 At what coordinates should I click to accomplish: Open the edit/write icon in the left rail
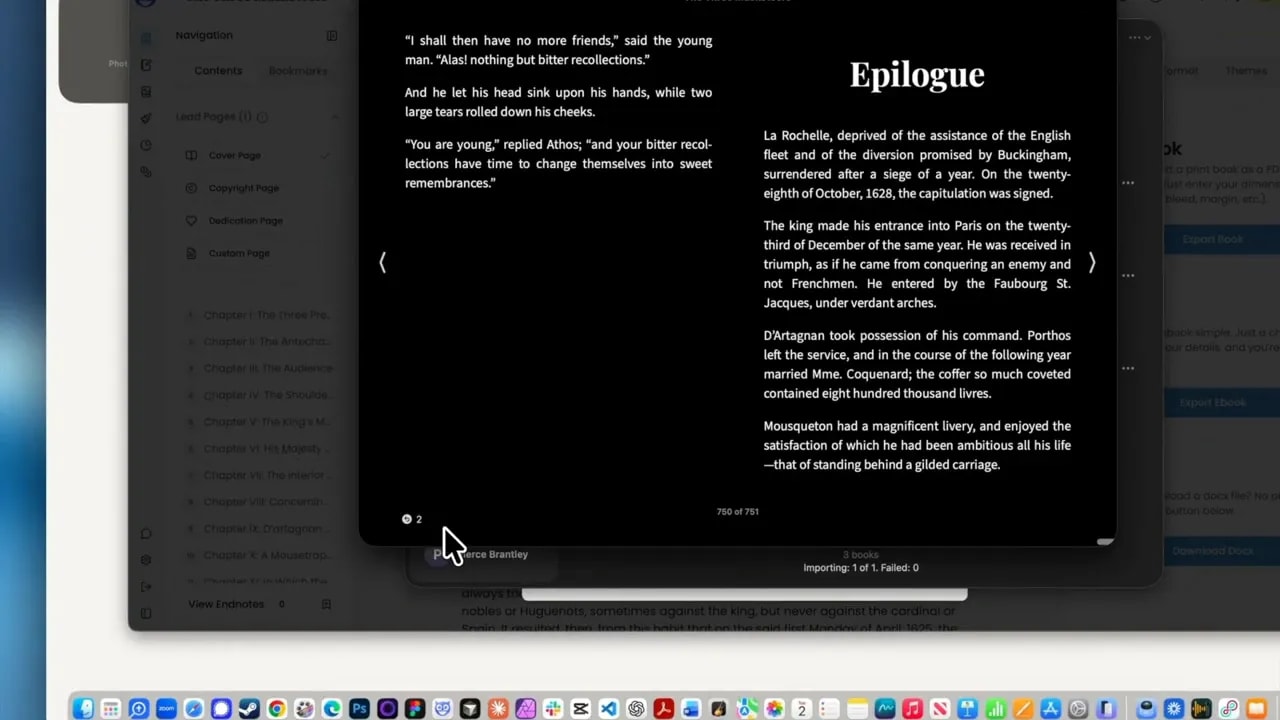146,65
